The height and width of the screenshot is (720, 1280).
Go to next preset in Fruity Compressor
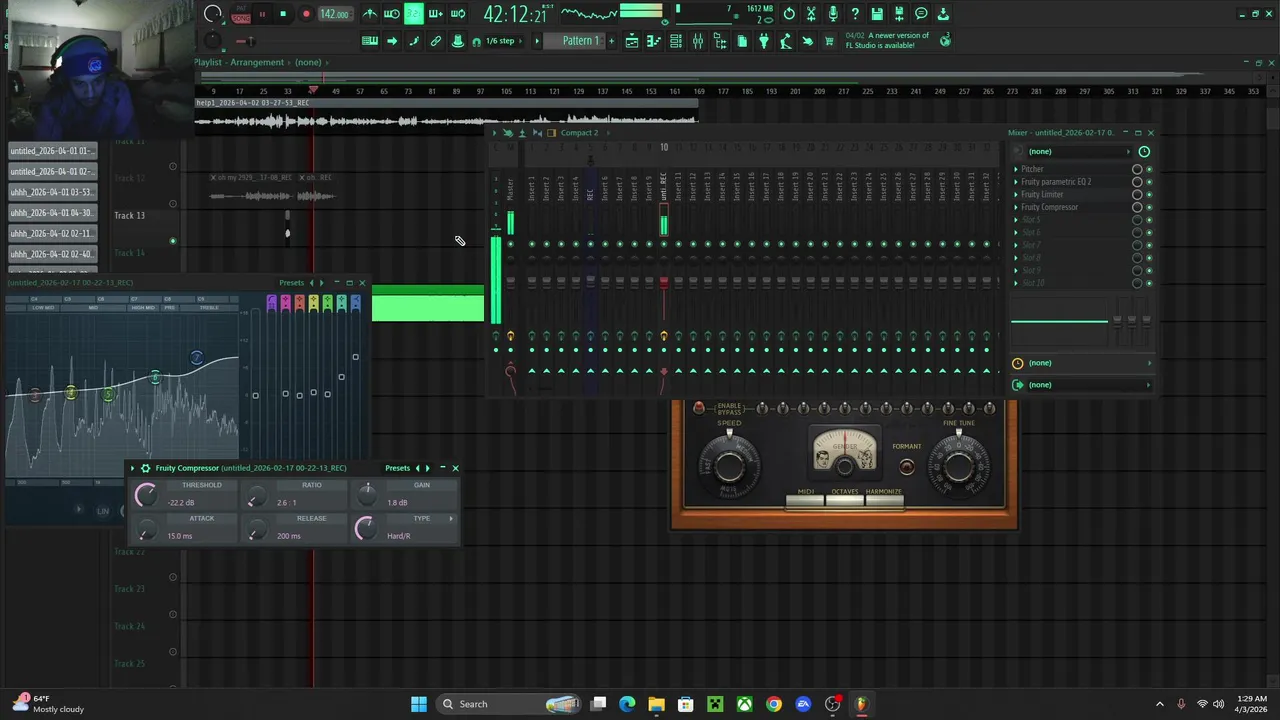[x=427, y=468]
